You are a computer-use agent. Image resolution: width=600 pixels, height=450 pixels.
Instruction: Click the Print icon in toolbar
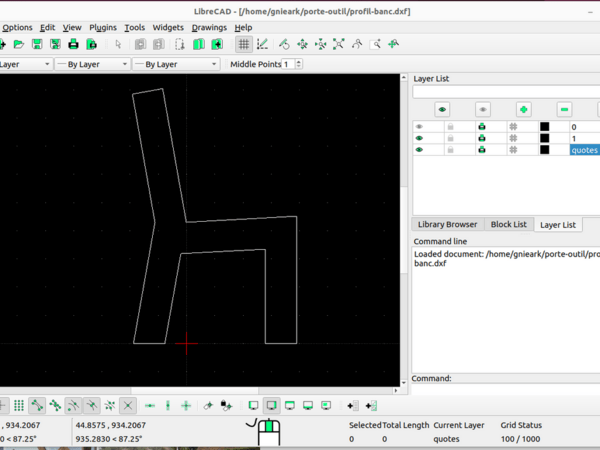[73, 44]
